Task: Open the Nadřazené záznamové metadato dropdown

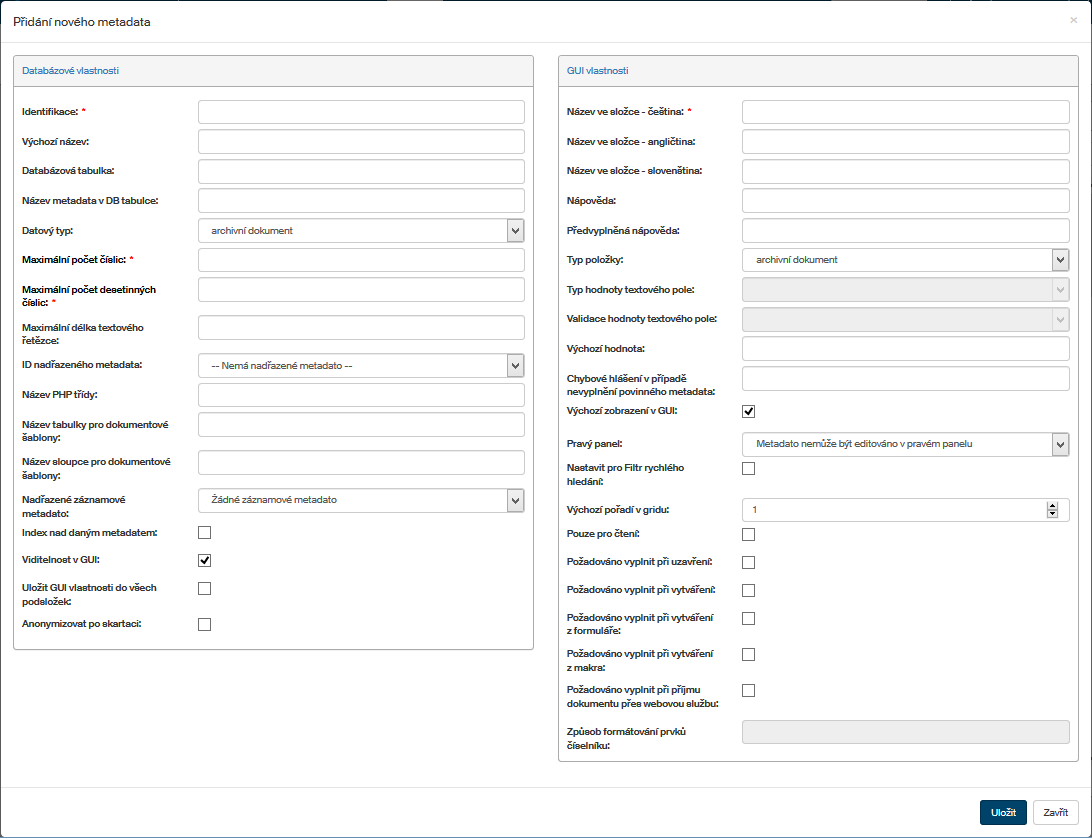Action: (x=515, y=499)
